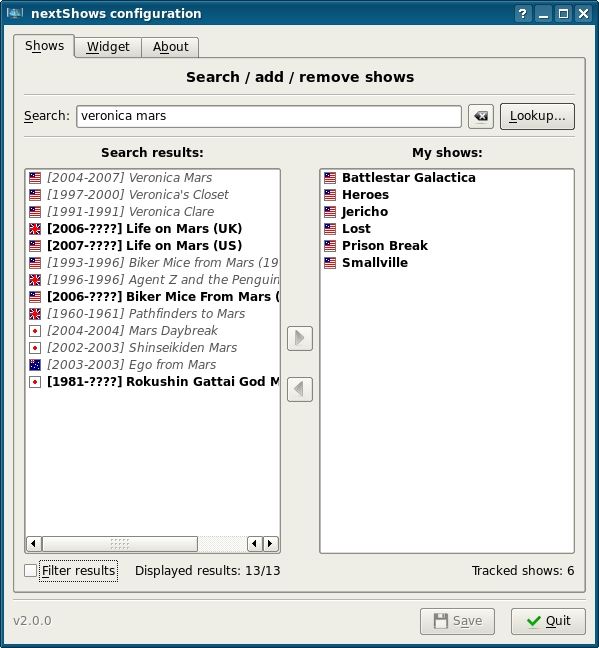This screenshot has width=599, height=648.
Task: Click the Lookup... button
Action: pyautogui.click(x=537, y=116)
